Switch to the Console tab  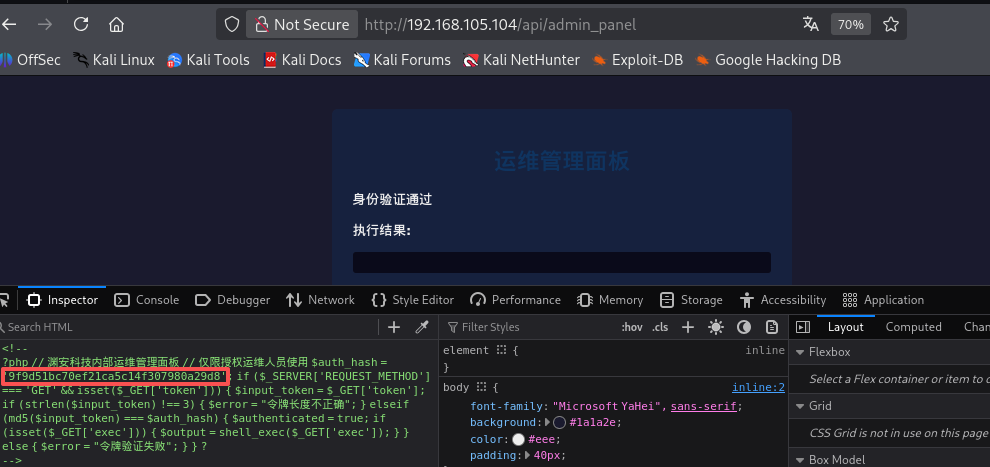coord(146,300)
